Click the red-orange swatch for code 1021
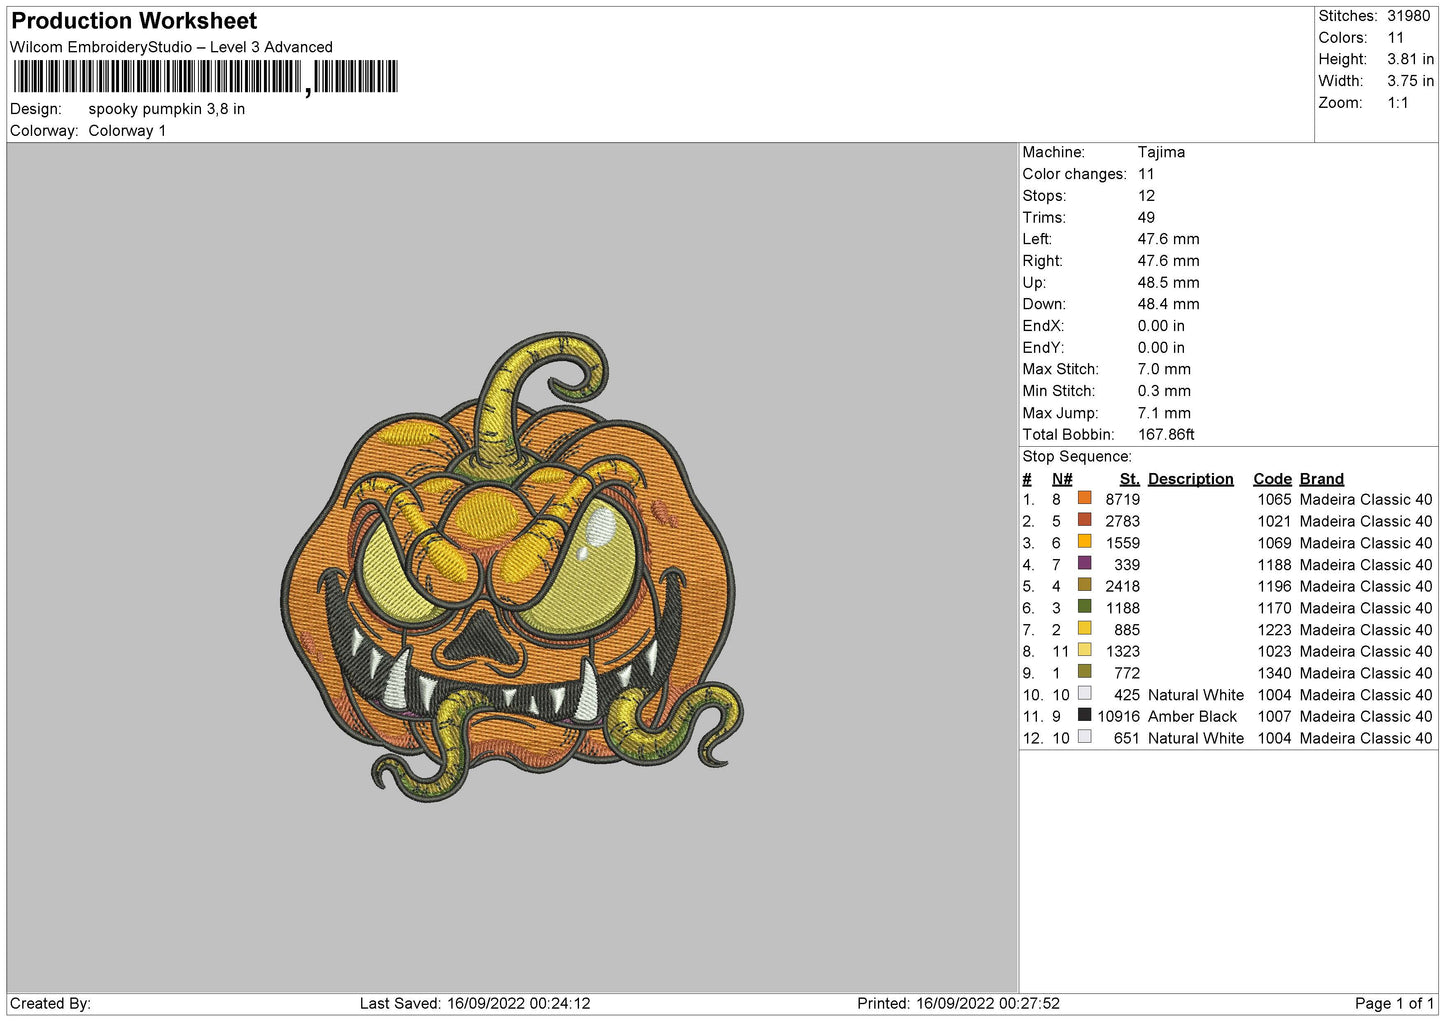The height and width of the screenshot is (1021, 1445). 1084,520
